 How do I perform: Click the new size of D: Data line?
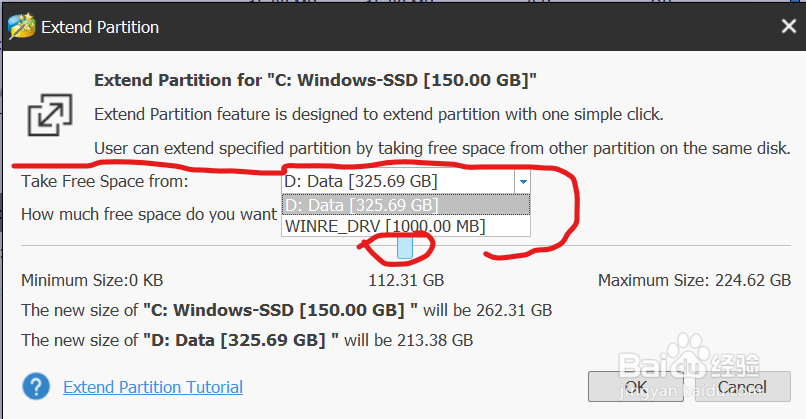click(247, 340)
